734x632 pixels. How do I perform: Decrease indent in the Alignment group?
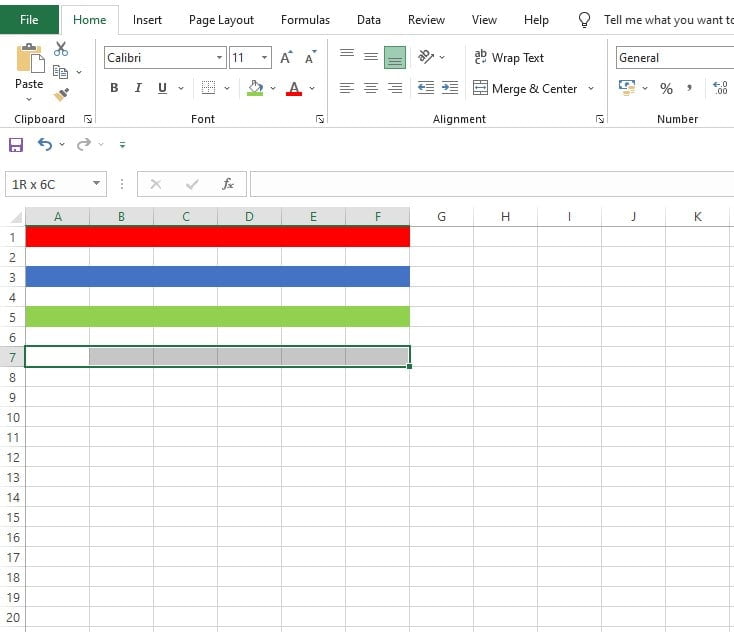coord(426,88)
